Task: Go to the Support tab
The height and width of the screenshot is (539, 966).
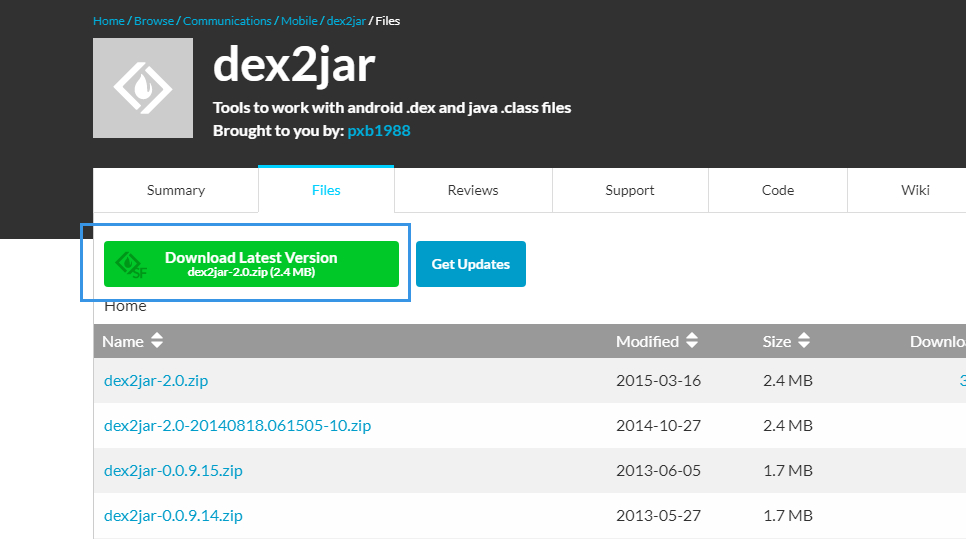Action: click(x=630, y=190)
